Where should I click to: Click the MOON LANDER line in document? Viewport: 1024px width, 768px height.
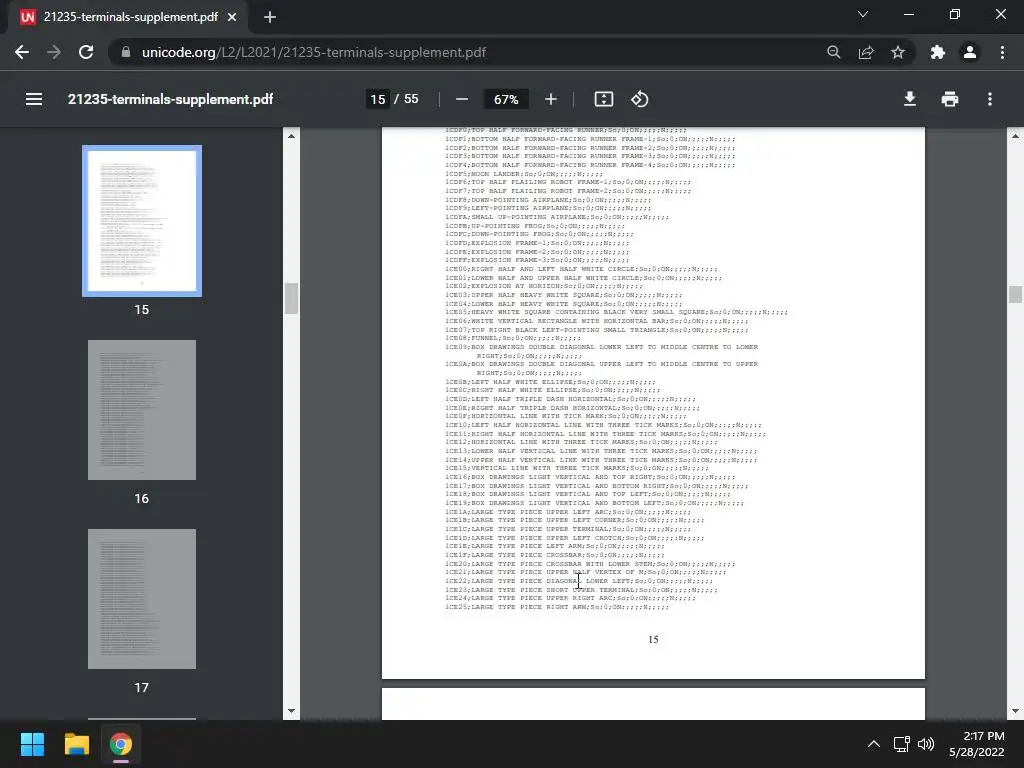524,174
